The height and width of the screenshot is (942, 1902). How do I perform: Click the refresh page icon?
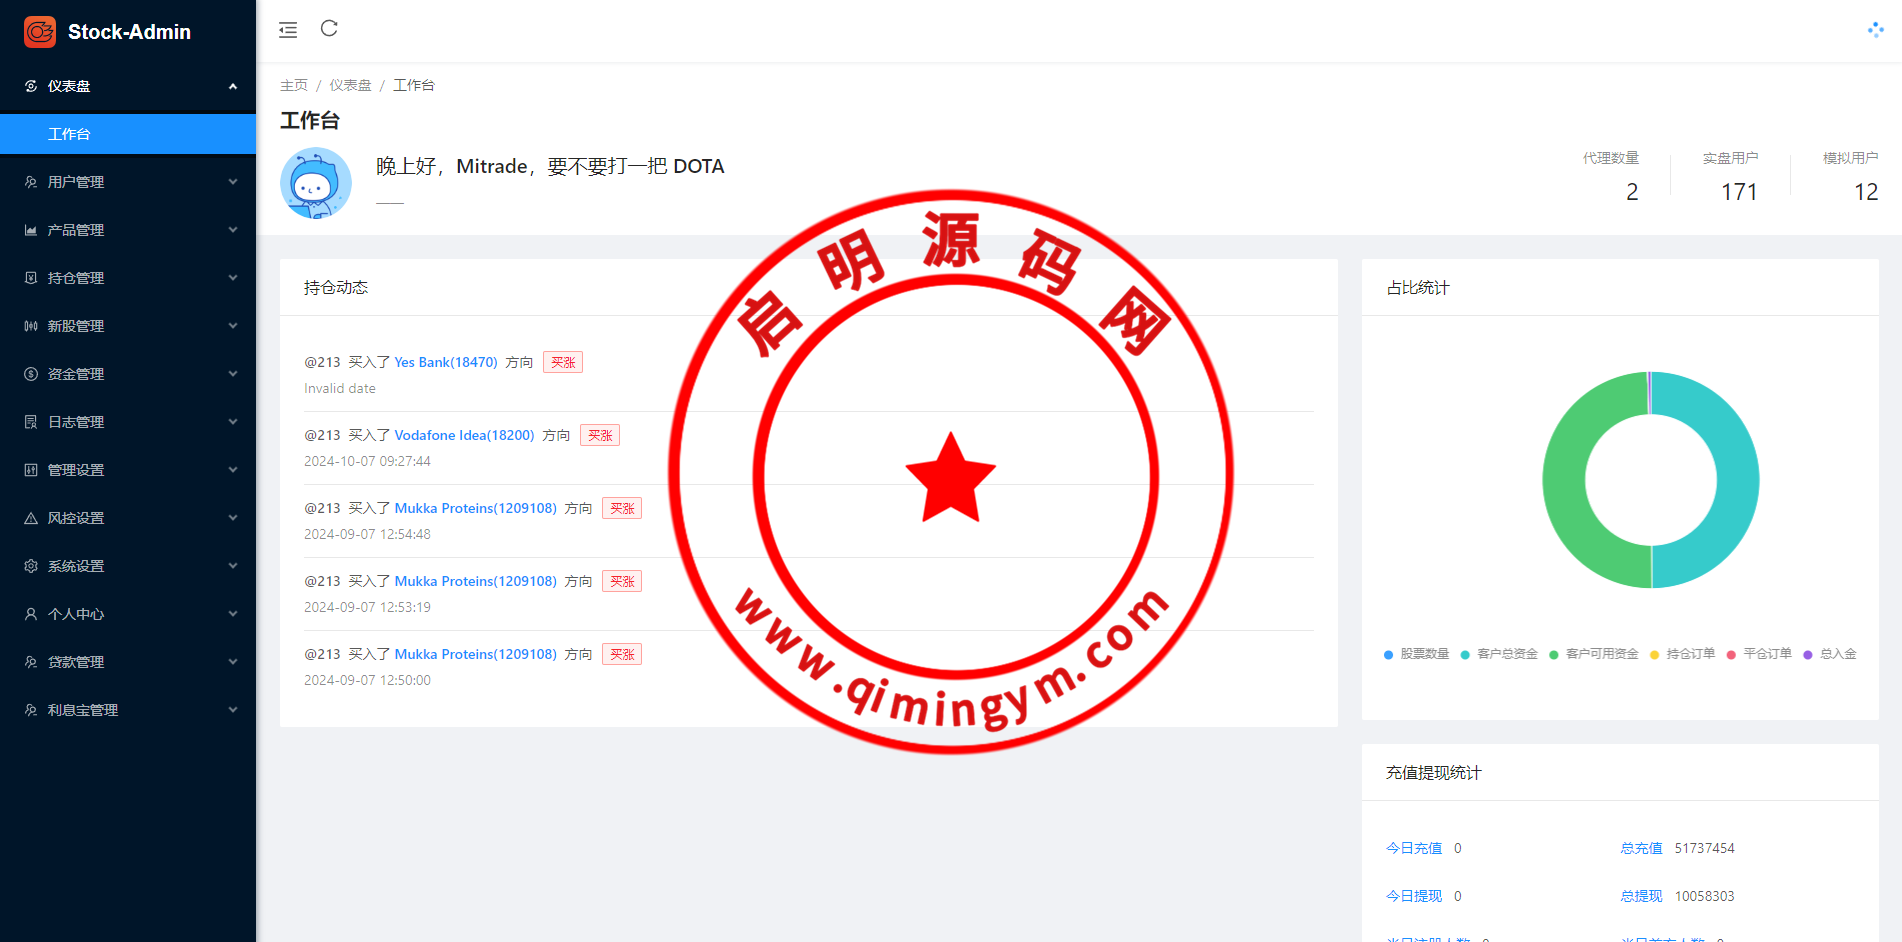(x=329, y=29)
